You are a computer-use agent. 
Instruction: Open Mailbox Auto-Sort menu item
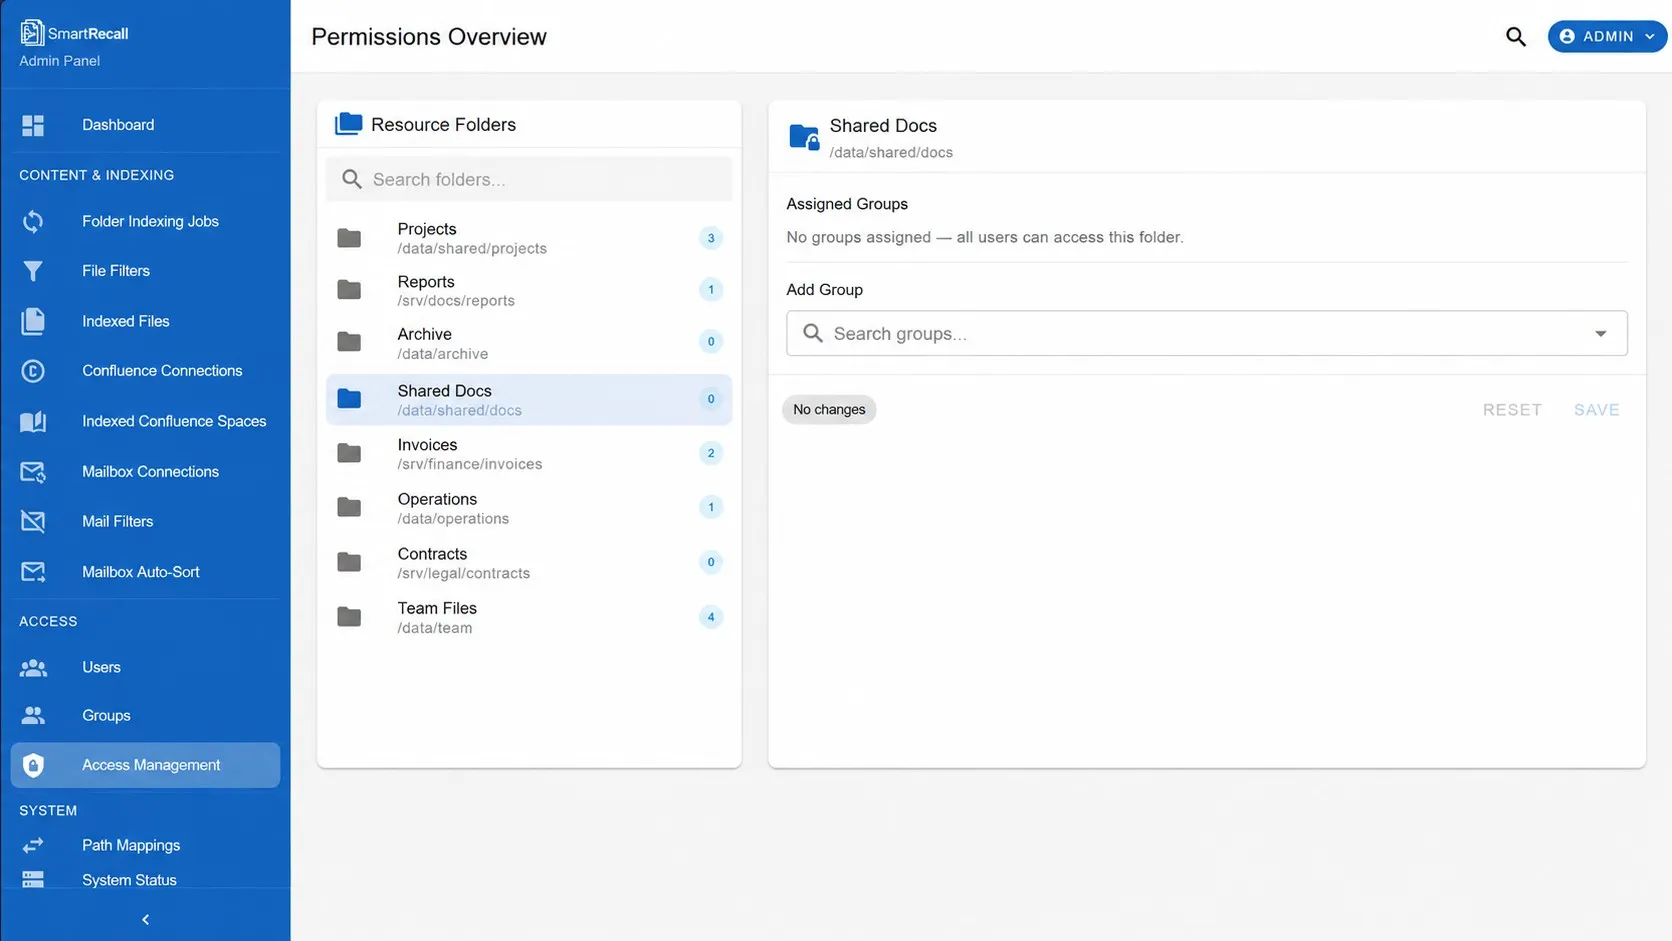tap(145, 572)
